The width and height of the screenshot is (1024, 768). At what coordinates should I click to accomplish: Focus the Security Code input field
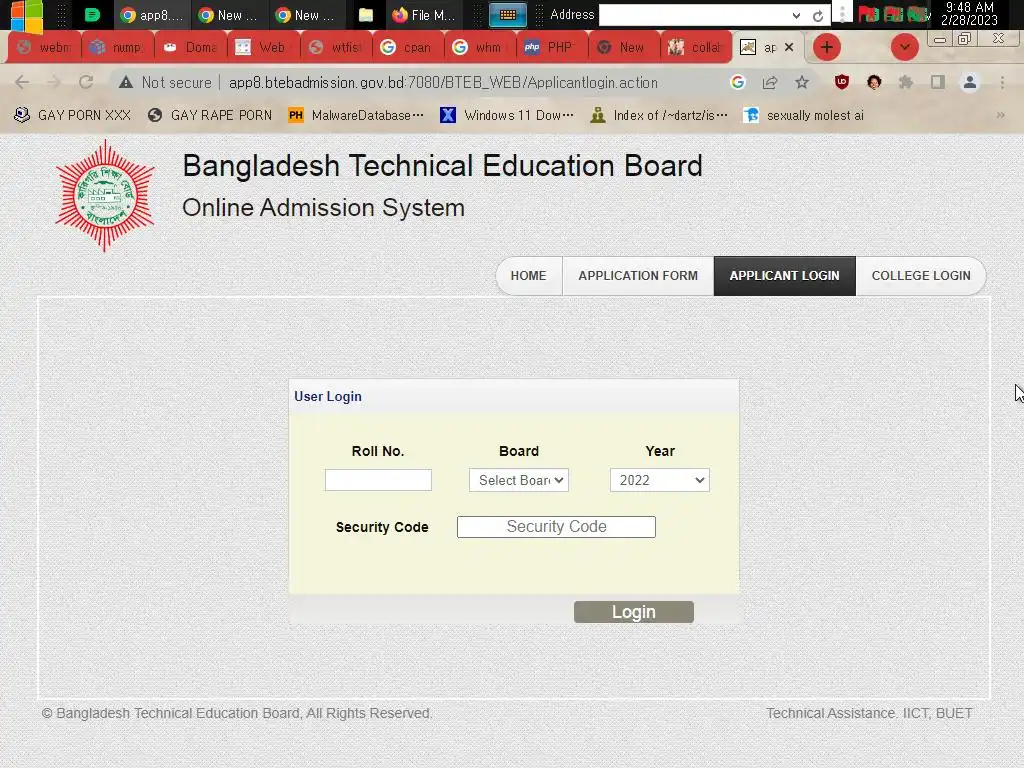(556, 527)
